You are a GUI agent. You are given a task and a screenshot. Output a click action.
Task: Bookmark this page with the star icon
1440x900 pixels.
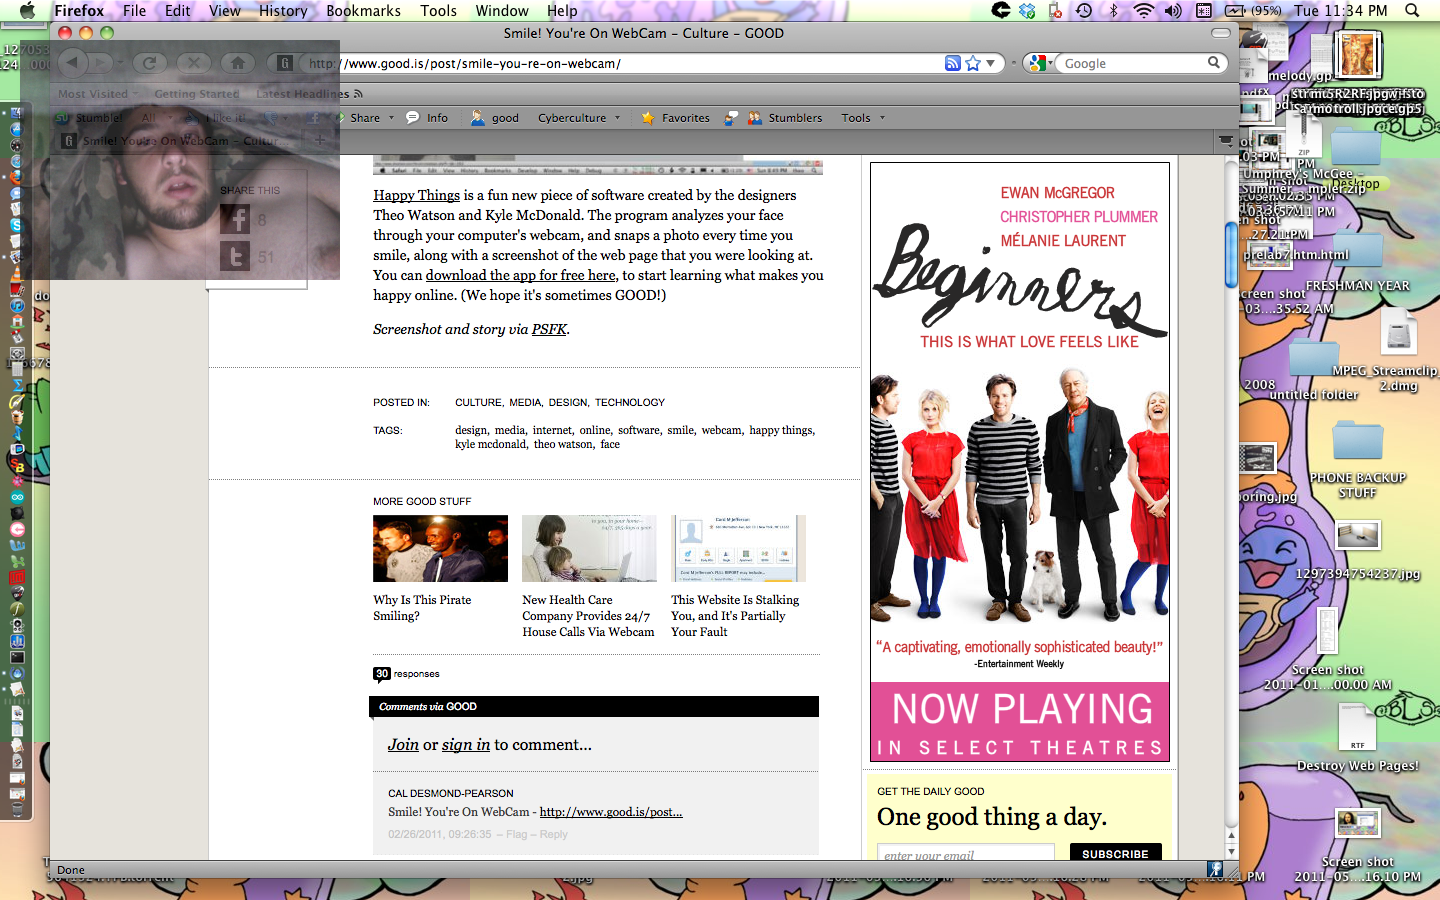(973, 63)
